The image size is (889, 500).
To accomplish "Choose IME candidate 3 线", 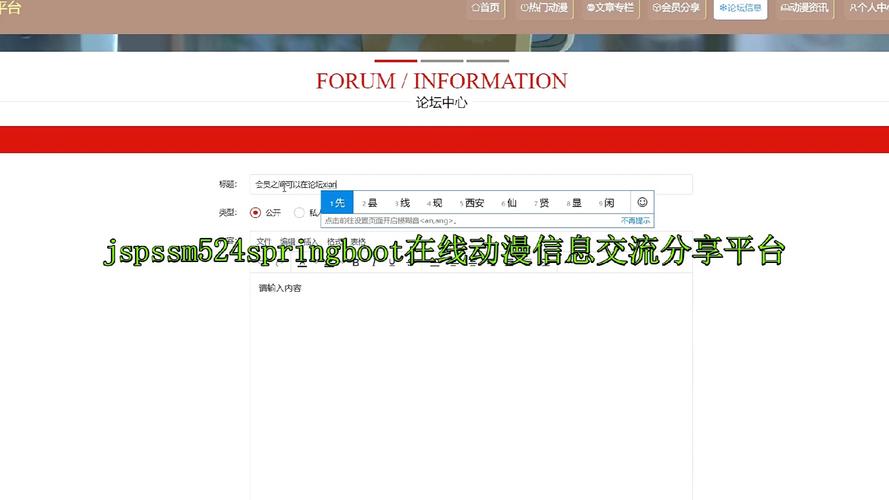I will click(x=403, y=203).
